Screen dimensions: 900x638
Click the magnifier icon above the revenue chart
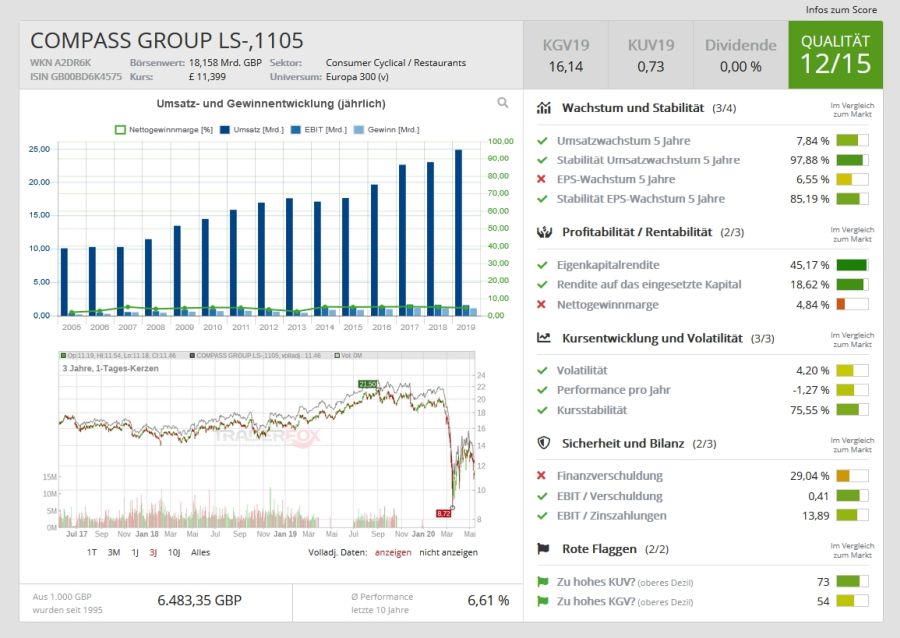[503, 103]
